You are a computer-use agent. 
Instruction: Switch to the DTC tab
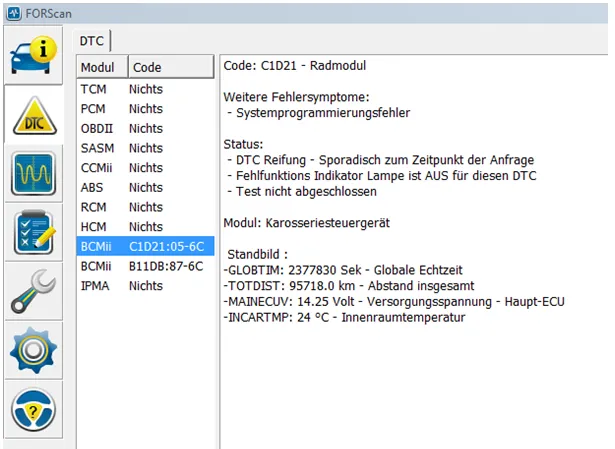point(93,39)
